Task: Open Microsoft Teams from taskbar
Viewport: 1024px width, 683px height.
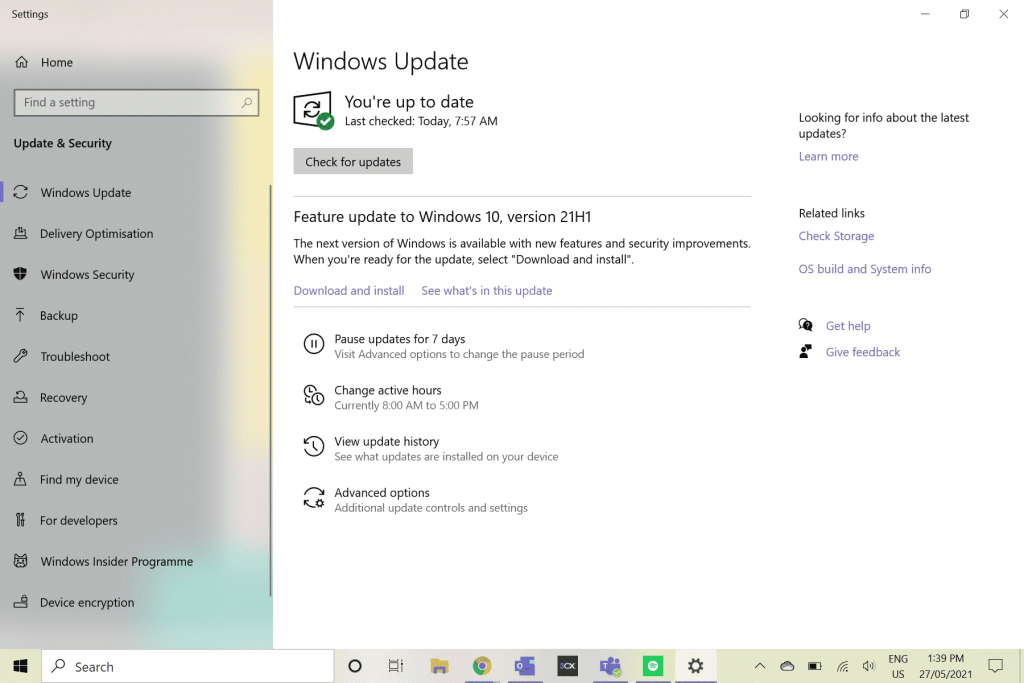Action: [610, 666]
